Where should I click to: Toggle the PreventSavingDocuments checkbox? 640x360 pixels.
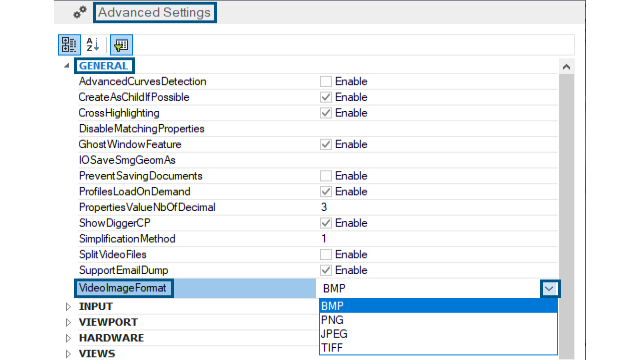pyautogui.click(x=326, y=176)
